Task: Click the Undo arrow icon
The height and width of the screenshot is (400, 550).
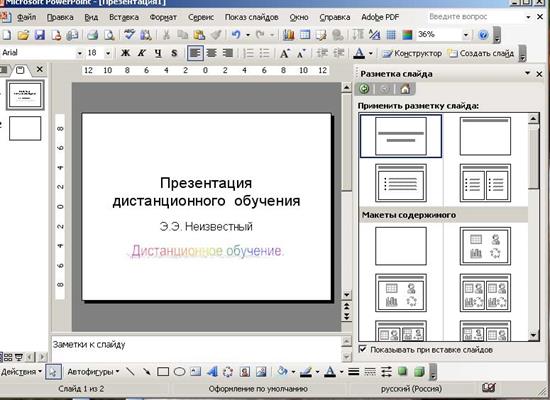Action: tap(236, 35)
